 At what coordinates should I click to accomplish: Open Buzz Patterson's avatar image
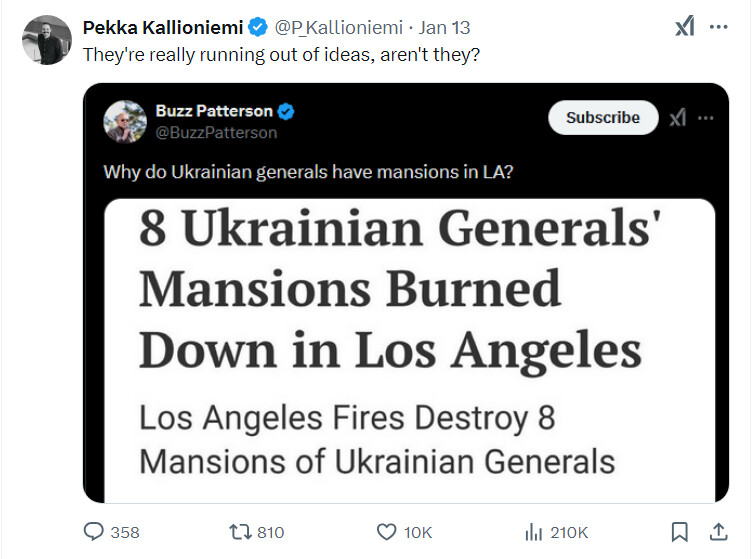(125, 122)
